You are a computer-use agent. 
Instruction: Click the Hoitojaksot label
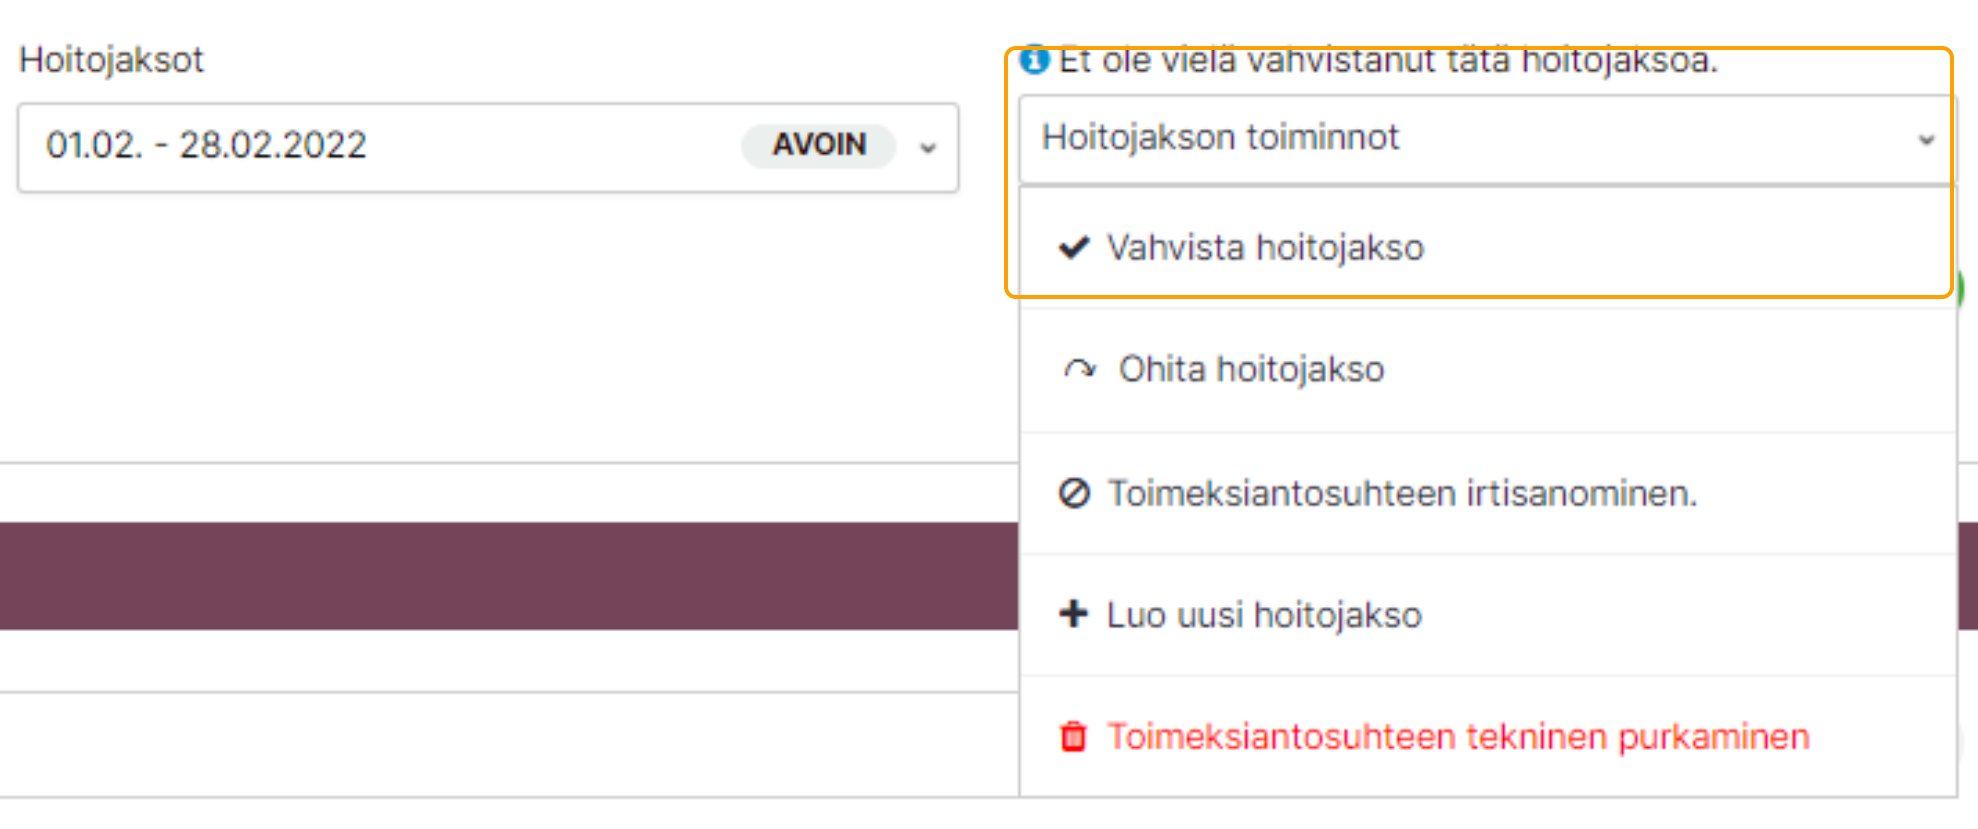(111, 60)
